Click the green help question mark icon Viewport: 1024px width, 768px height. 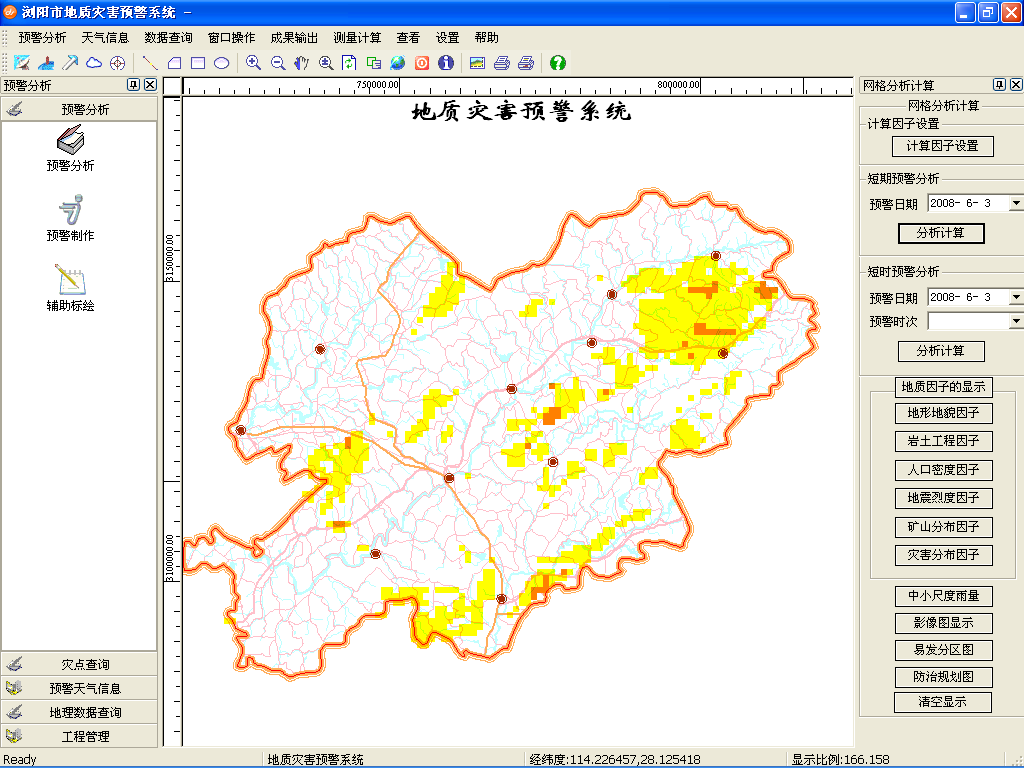click(x=558, y=63)
